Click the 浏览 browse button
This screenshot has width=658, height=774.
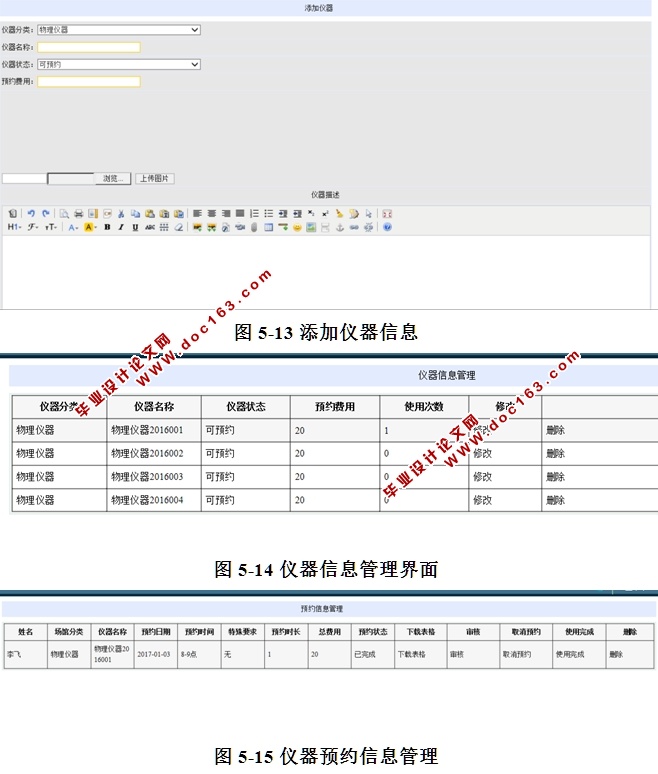113,178
